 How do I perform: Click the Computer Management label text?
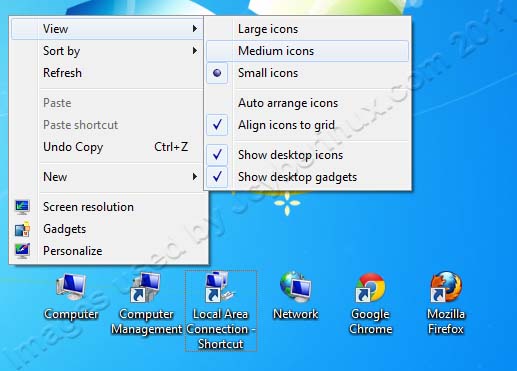(x=146, y=322)
